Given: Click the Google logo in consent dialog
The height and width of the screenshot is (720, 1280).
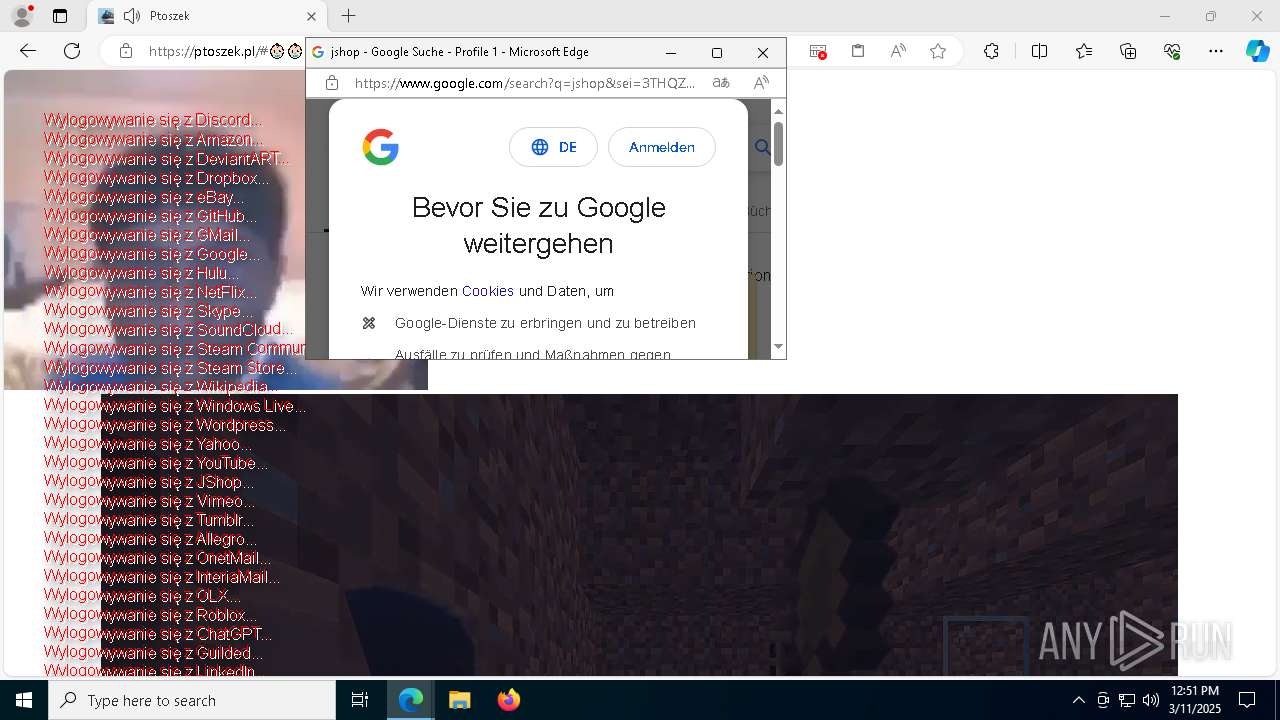Looking at the screenshot, I should [x=380, y=147].
